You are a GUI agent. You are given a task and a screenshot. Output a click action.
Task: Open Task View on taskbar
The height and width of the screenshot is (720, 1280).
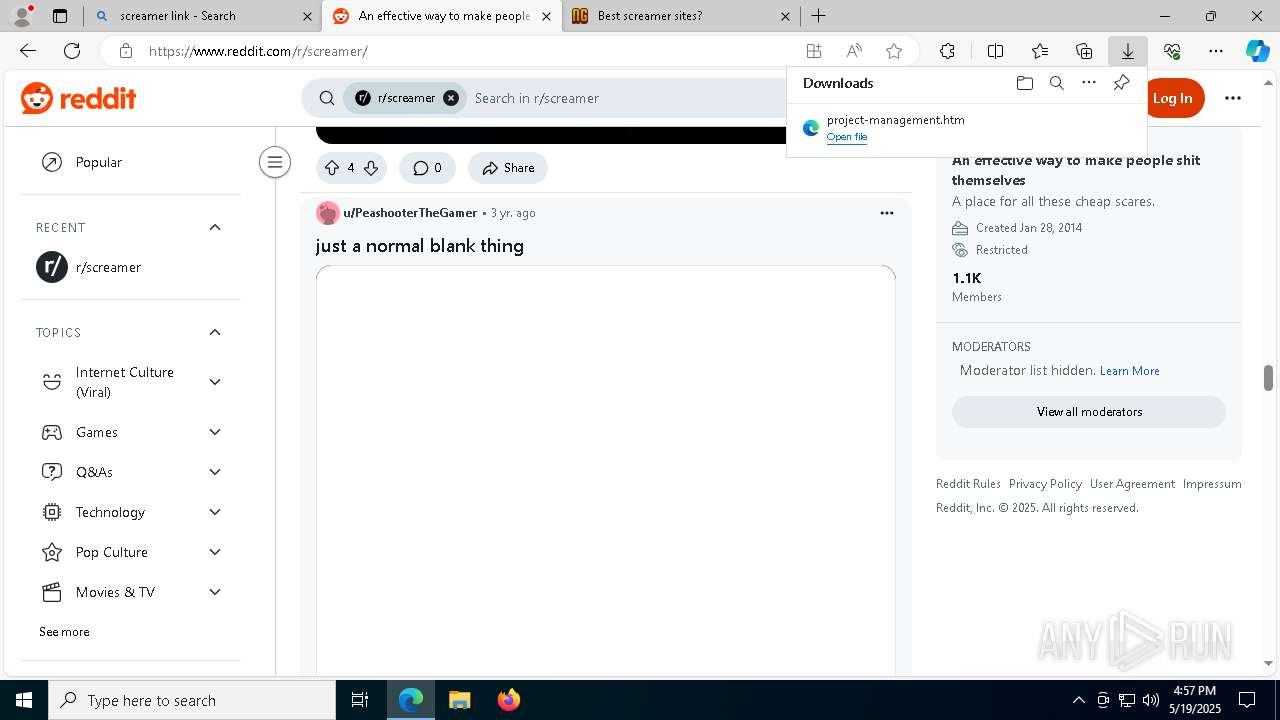point(360,700)
